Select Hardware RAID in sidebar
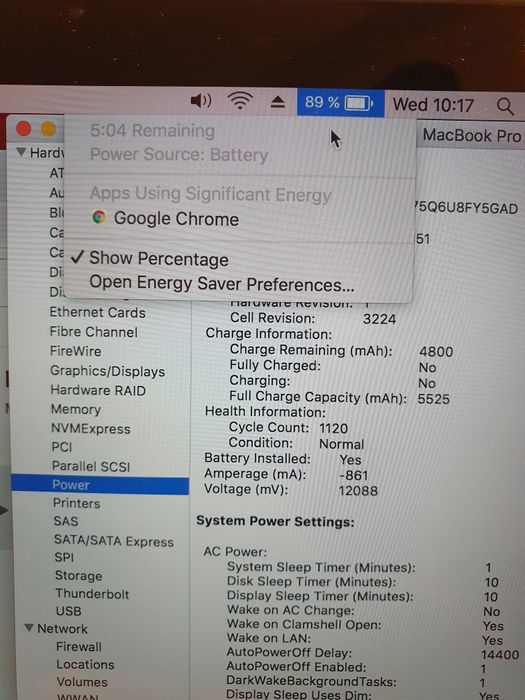525x700 pixels. 98,390
